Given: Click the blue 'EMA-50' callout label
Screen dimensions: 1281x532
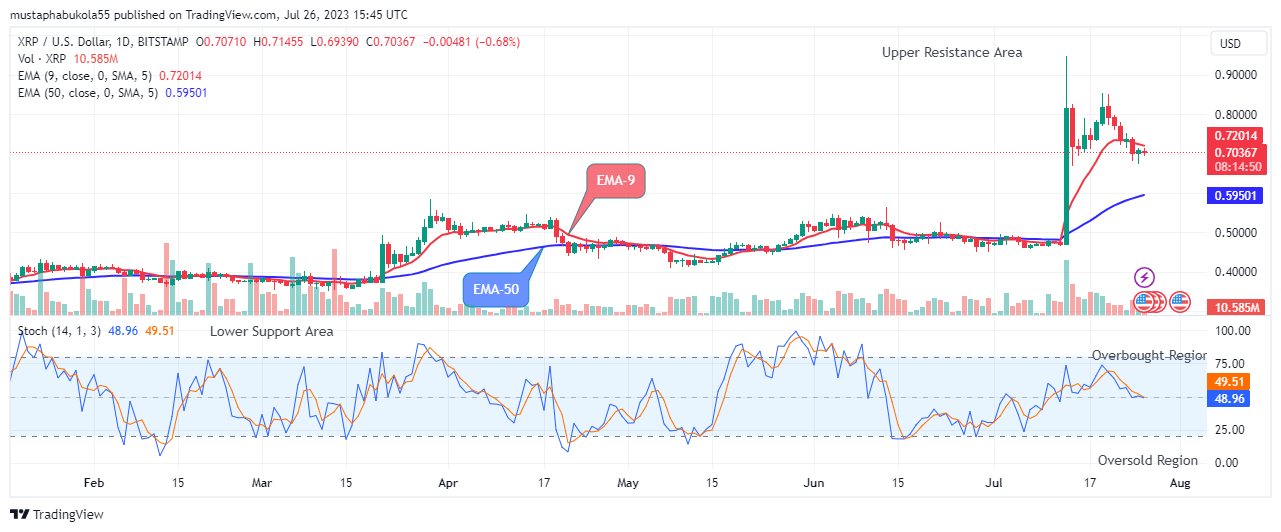Looking at the screenshot, I should [x=496, y=288].
